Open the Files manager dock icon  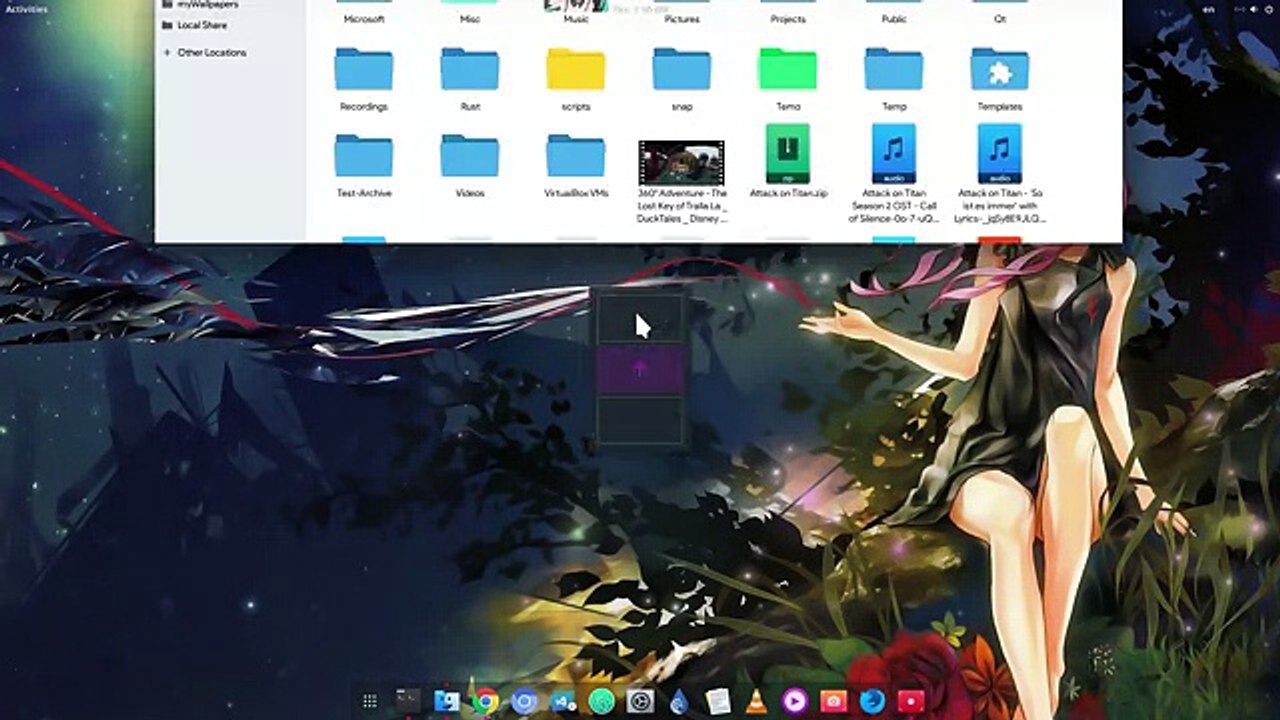pyautogui.click(x=447, y=702)
